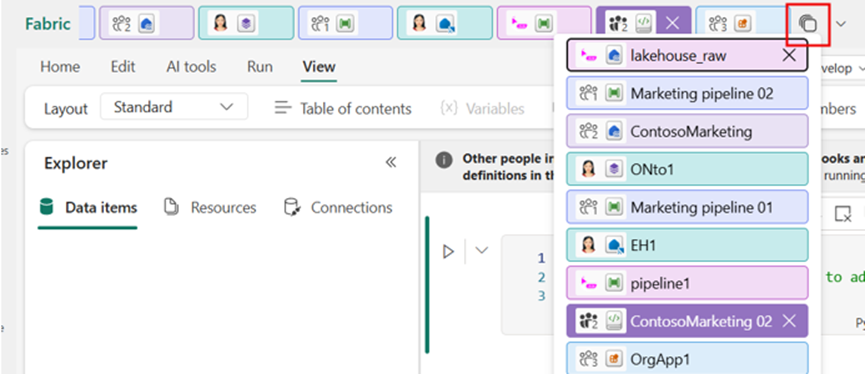Viewport: 865px width, 374px height.
Task: Click the org app icon in OrgApp1 entry
Action: tap(613, 359)
